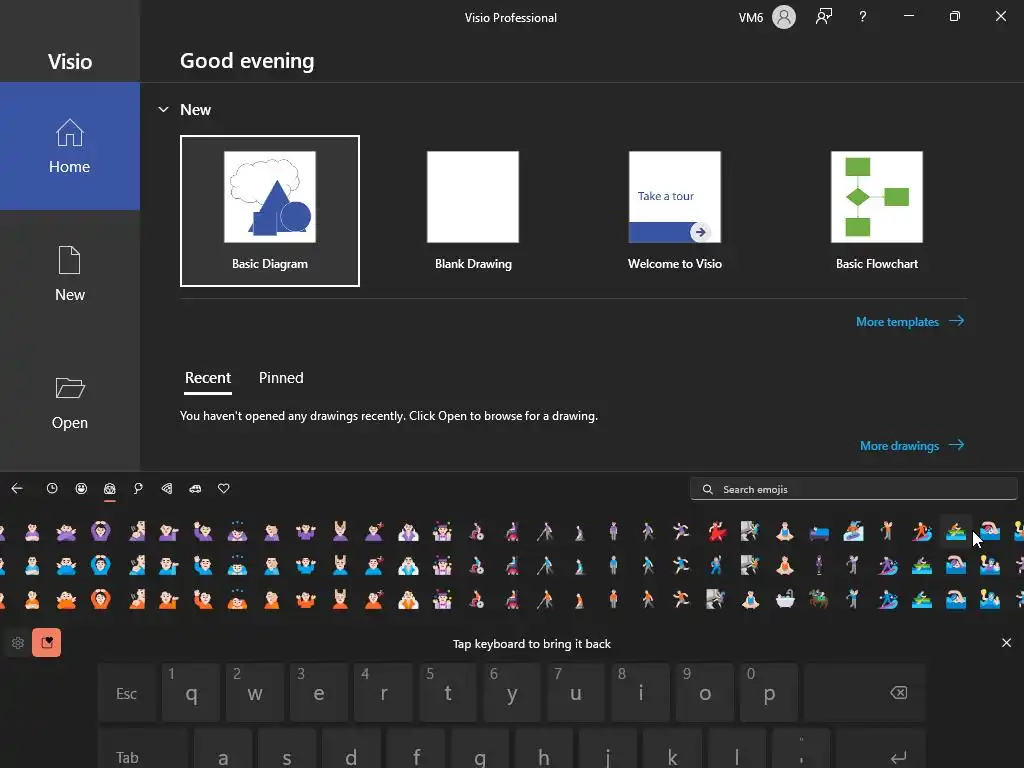This screenshot has height=768, width=1024.
Task: Collapse the New section chevron
Action: (x=163, y=110)
